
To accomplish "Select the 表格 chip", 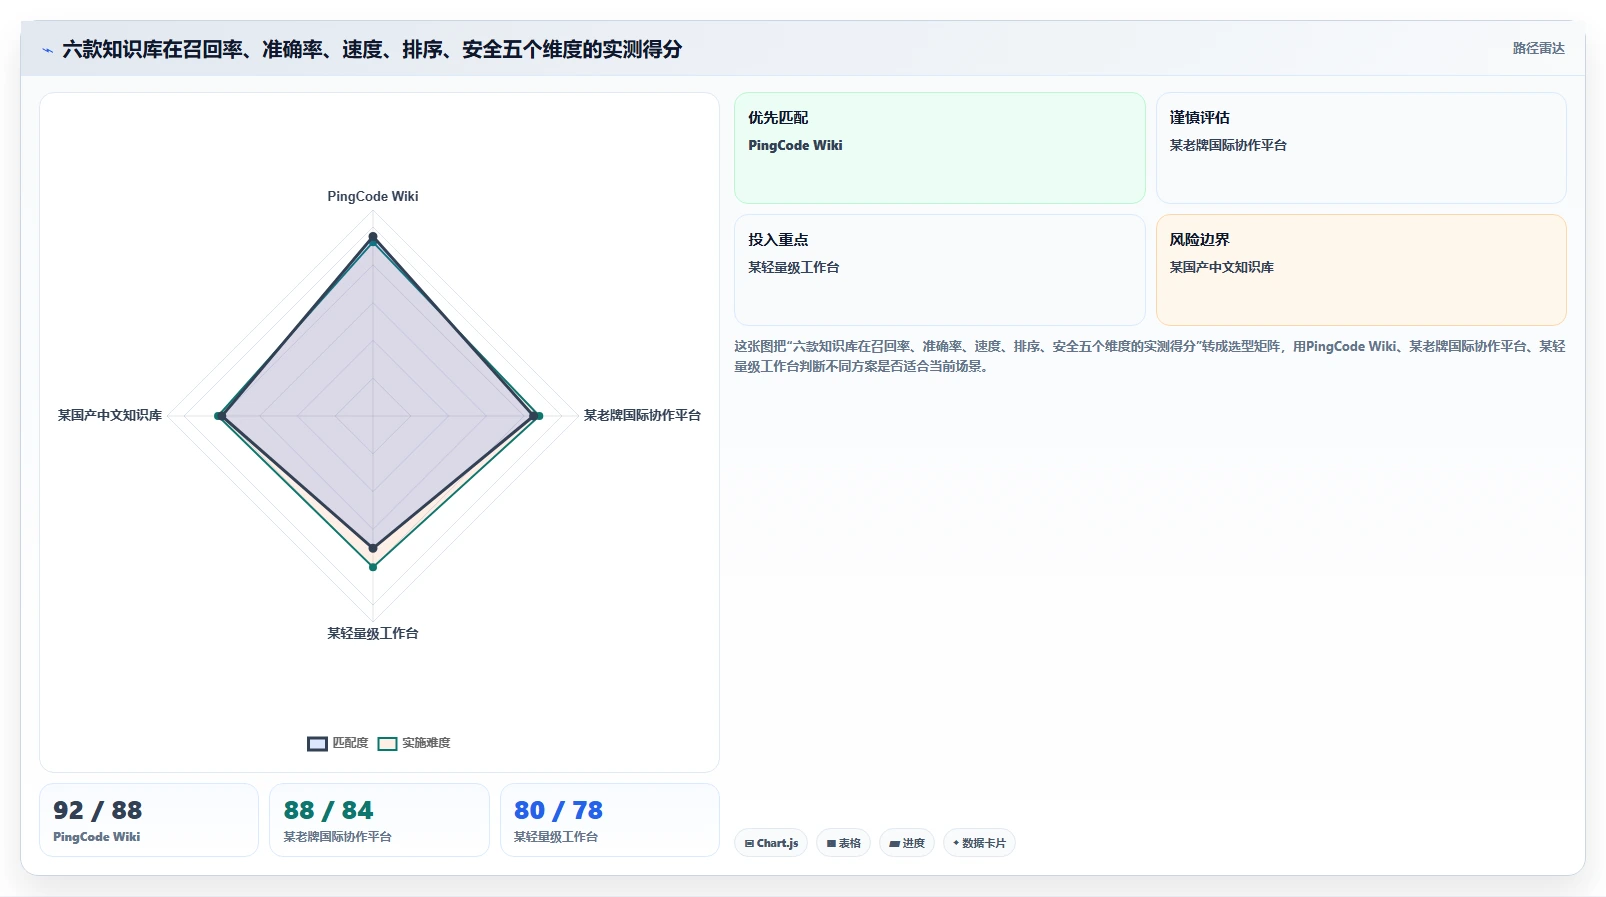I will click(x=844, y=843).
